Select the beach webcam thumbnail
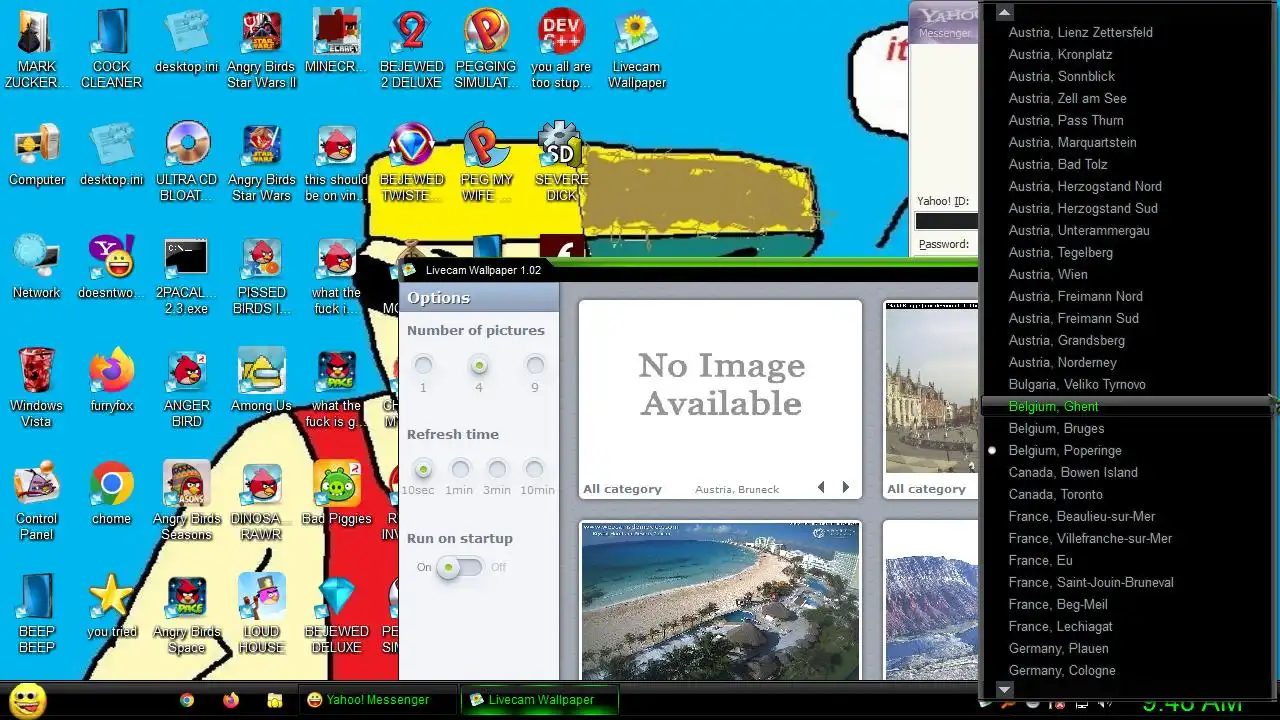Image resolution: width=1280 pixels, height=720 pixels. tap(720, 600)
